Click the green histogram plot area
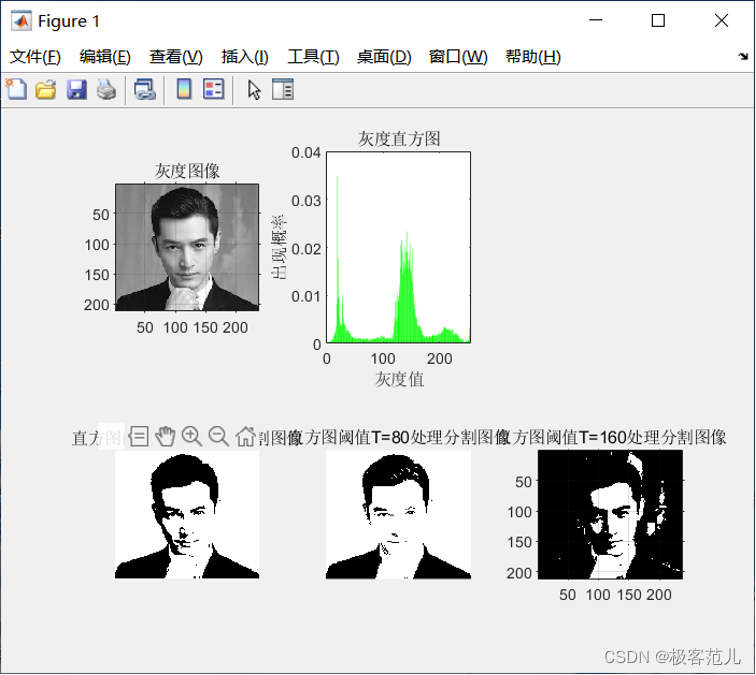The height and width of the screenshot is (675, 756). tap(398, 247)
